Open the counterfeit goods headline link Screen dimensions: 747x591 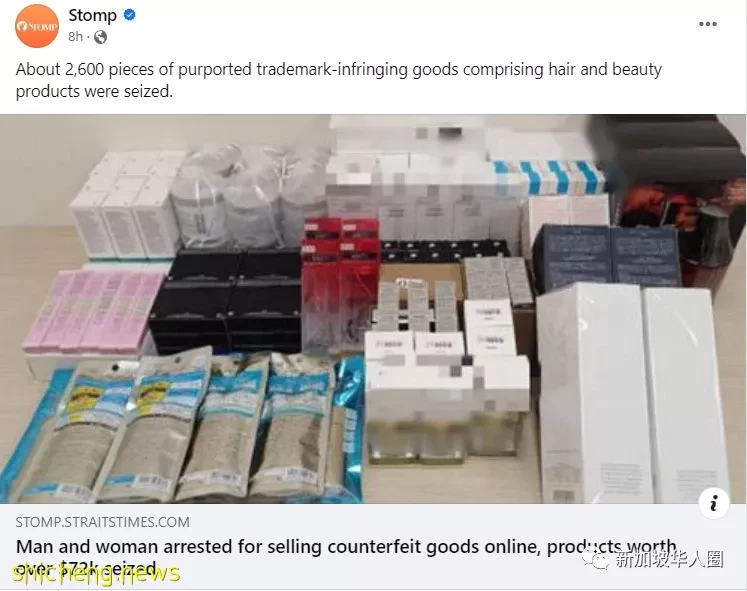pos(346,556)
